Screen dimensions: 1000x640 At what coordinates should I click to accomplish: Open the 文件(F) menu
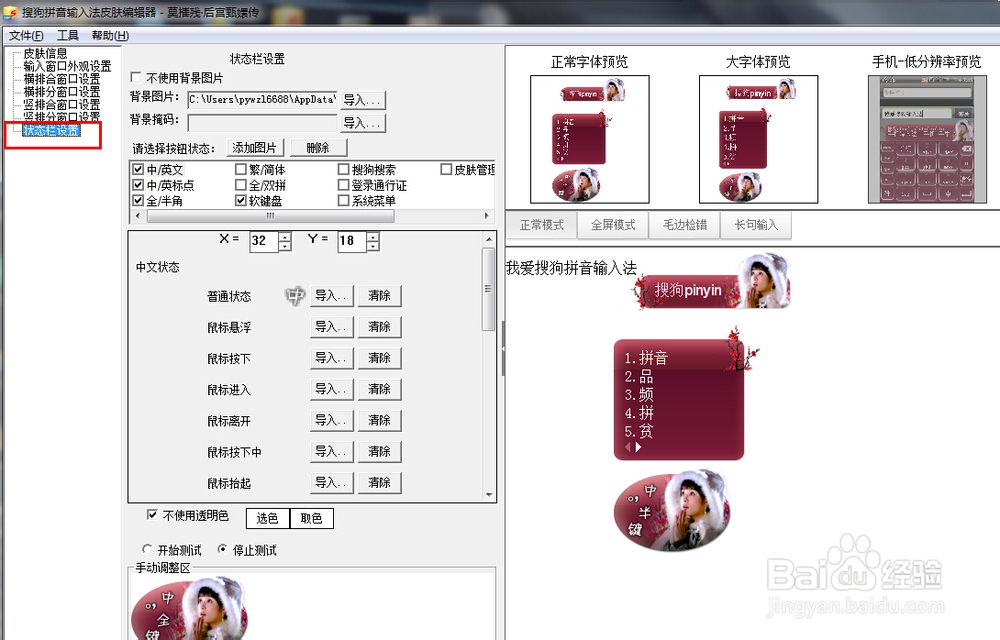click(26, 36)
